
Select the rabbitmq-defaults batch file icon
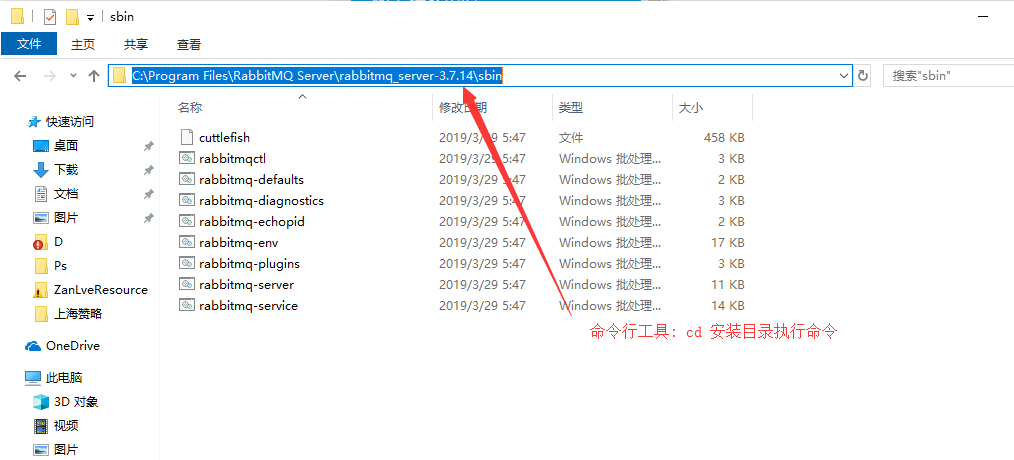coord(187,179)
